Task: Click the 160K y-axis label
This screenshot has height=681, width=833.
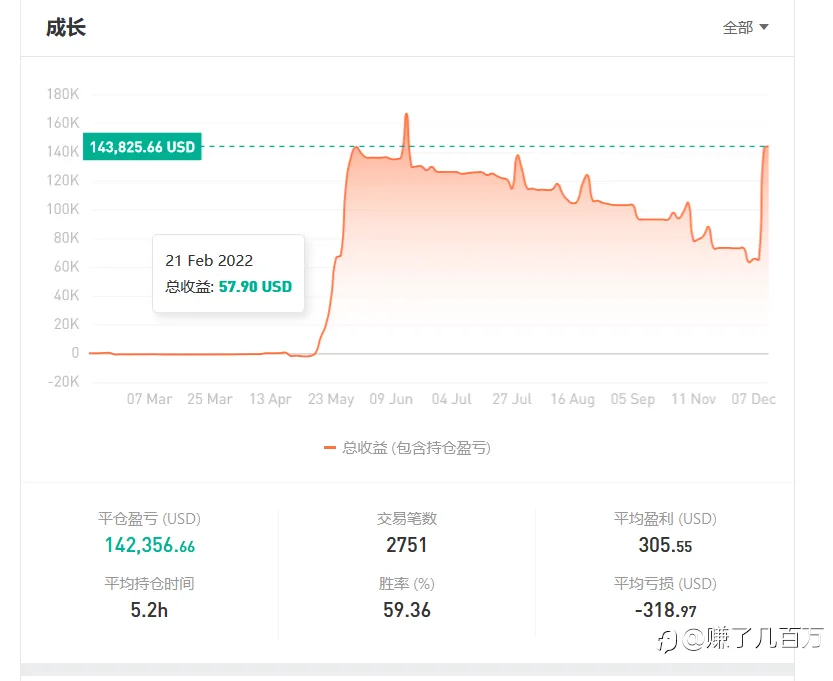Action: tap(63, 123)
